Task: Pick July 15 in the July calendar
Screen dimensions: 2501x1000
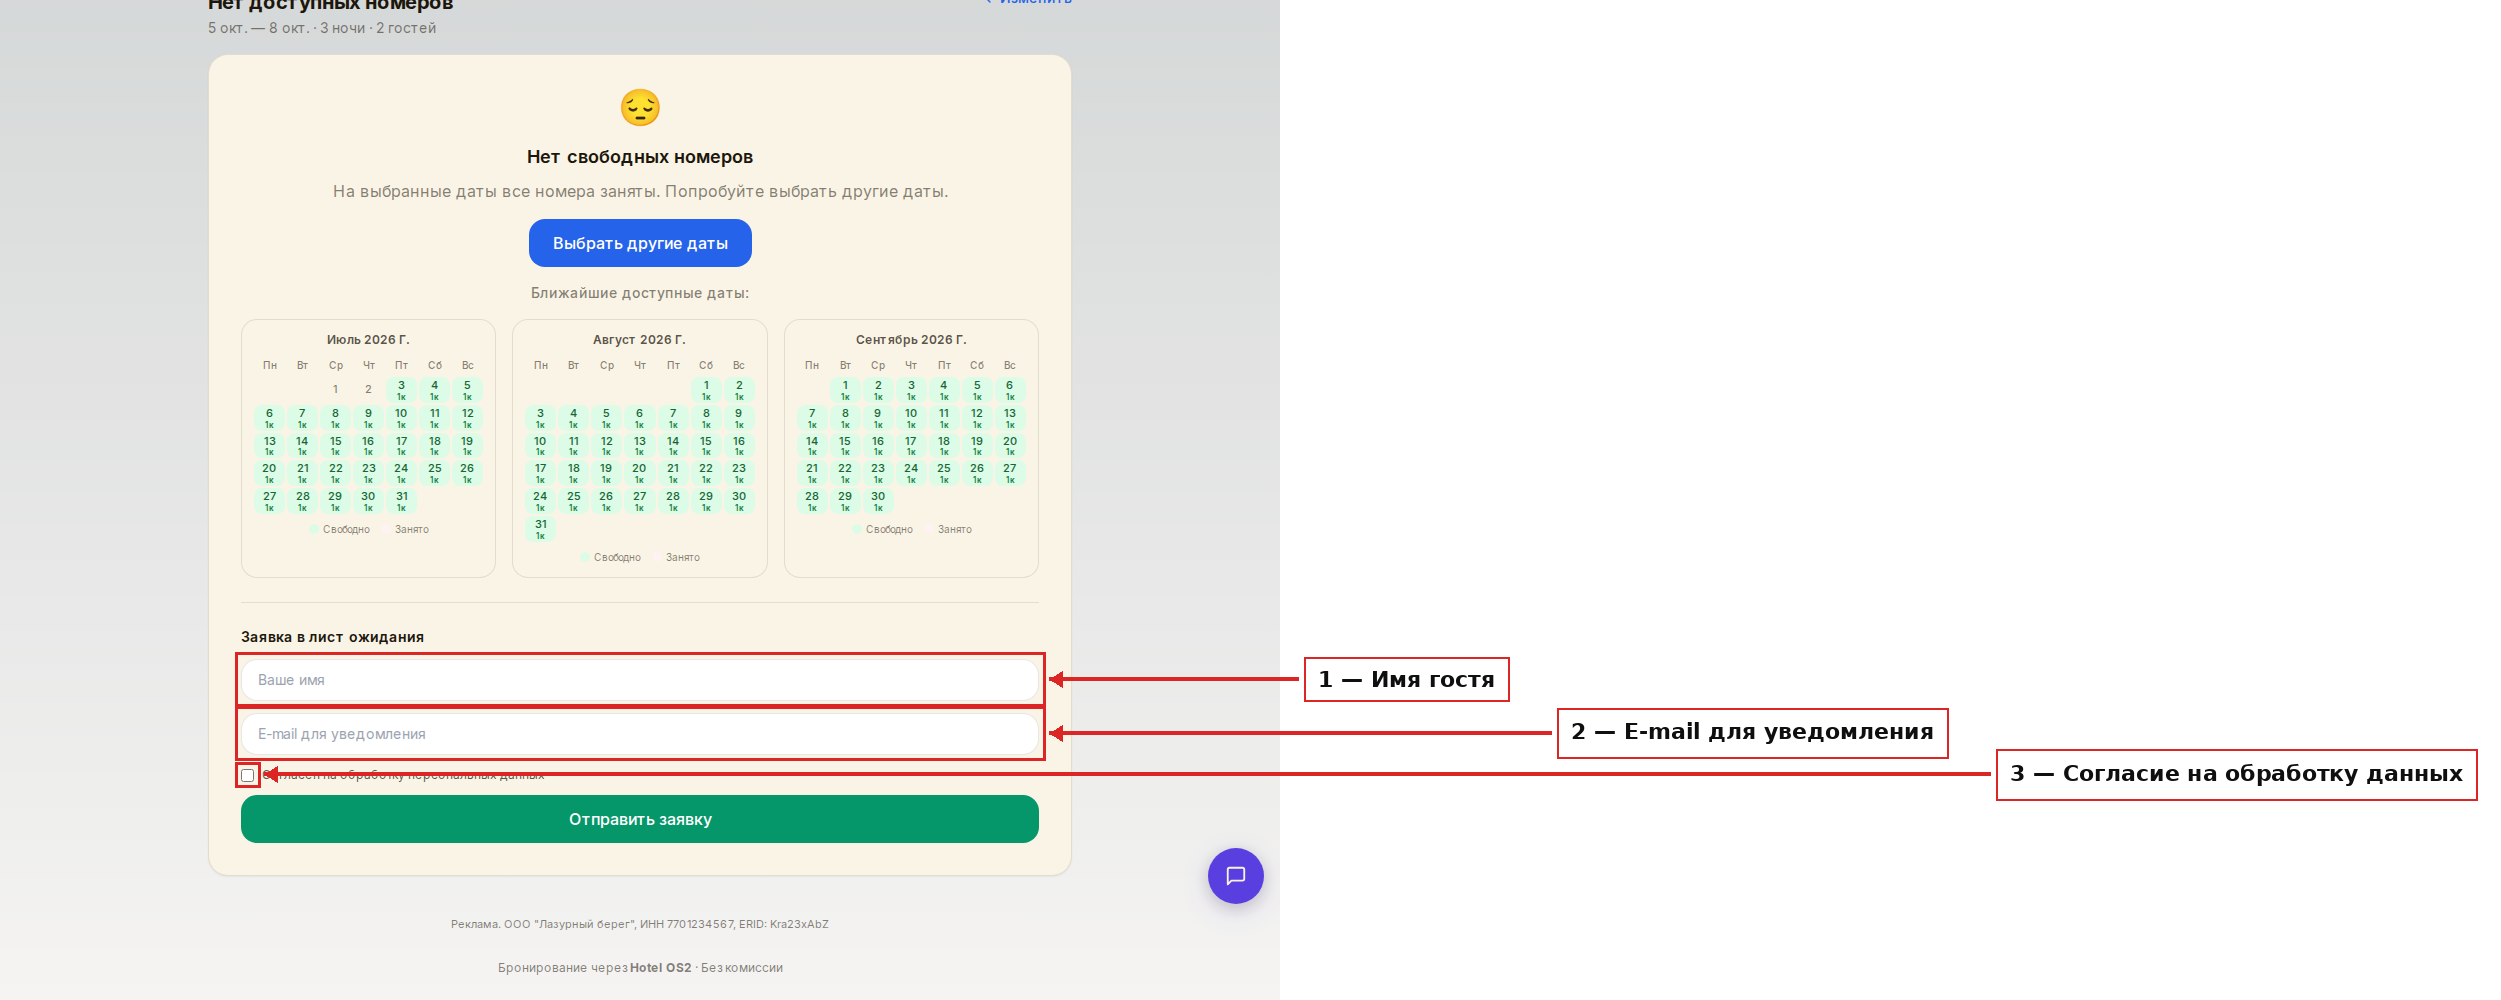Action: [x=335, y=445]
